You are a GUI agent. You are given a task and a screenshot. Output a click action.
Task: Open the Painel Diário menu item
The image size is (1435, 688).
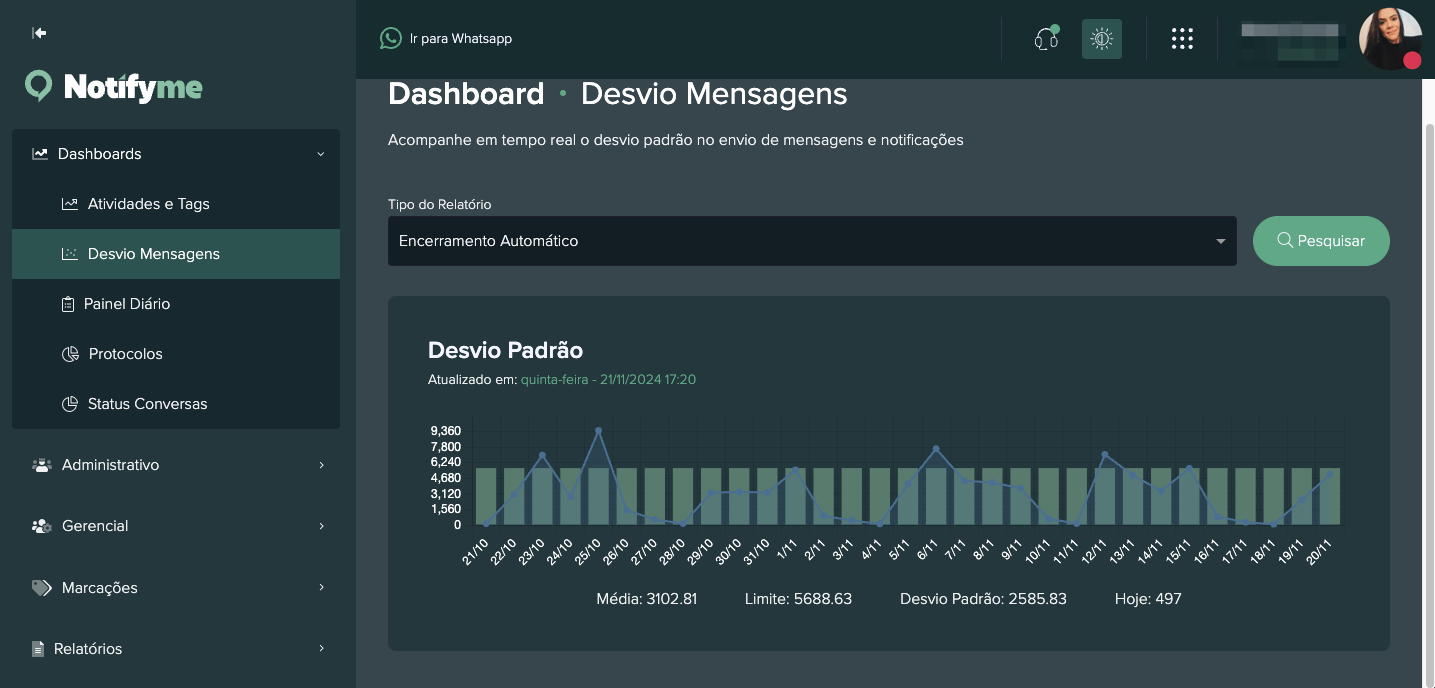click(128, 304)
